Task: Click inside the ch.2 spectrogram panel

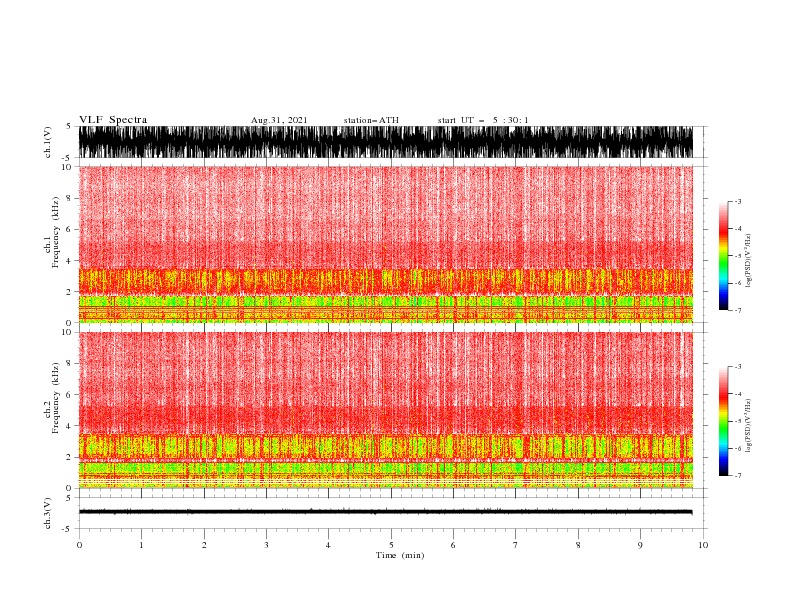Action: coord(386,410)
